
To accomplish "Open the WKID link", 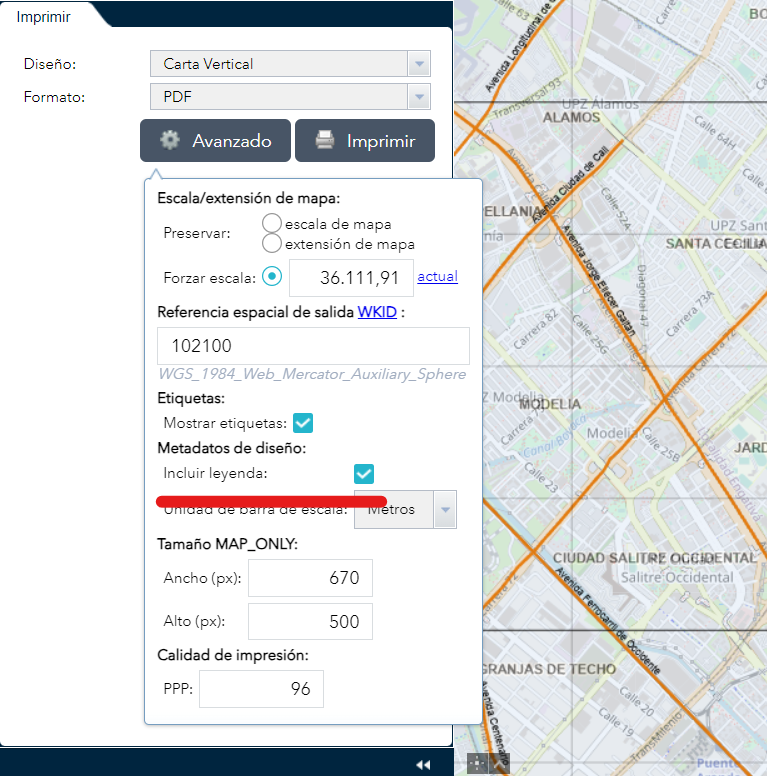I will [377, 312].
